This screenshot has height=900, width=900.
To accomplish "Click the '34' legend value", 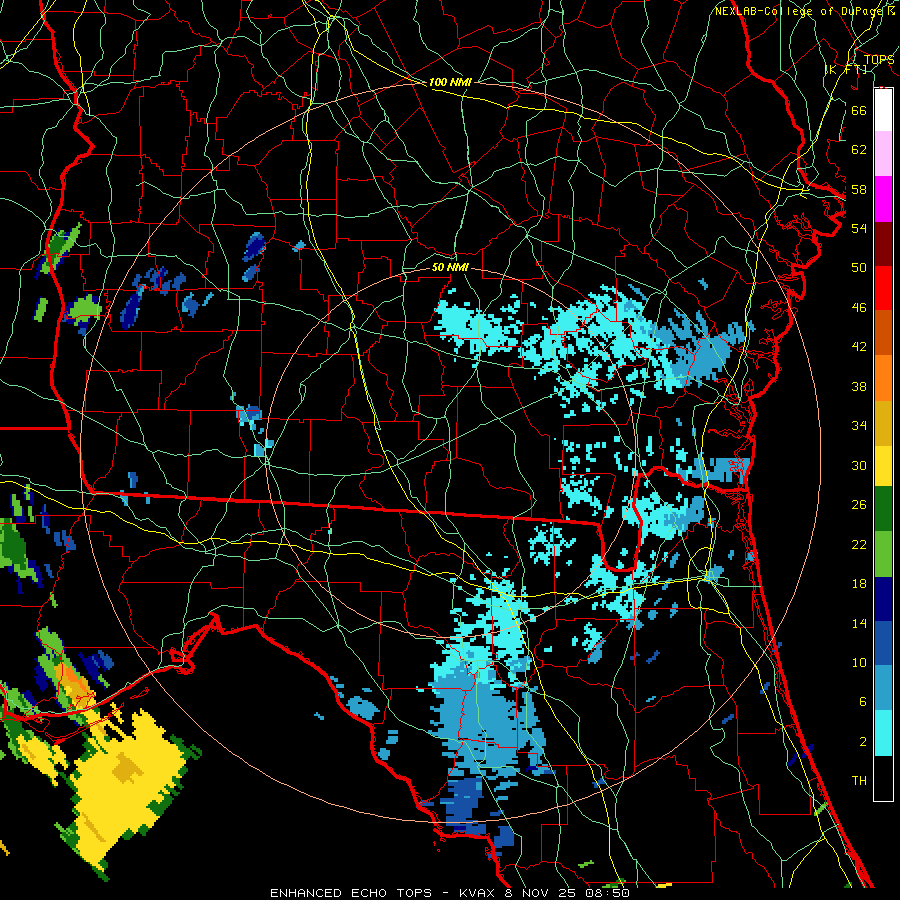I will (x=859, y=426).
